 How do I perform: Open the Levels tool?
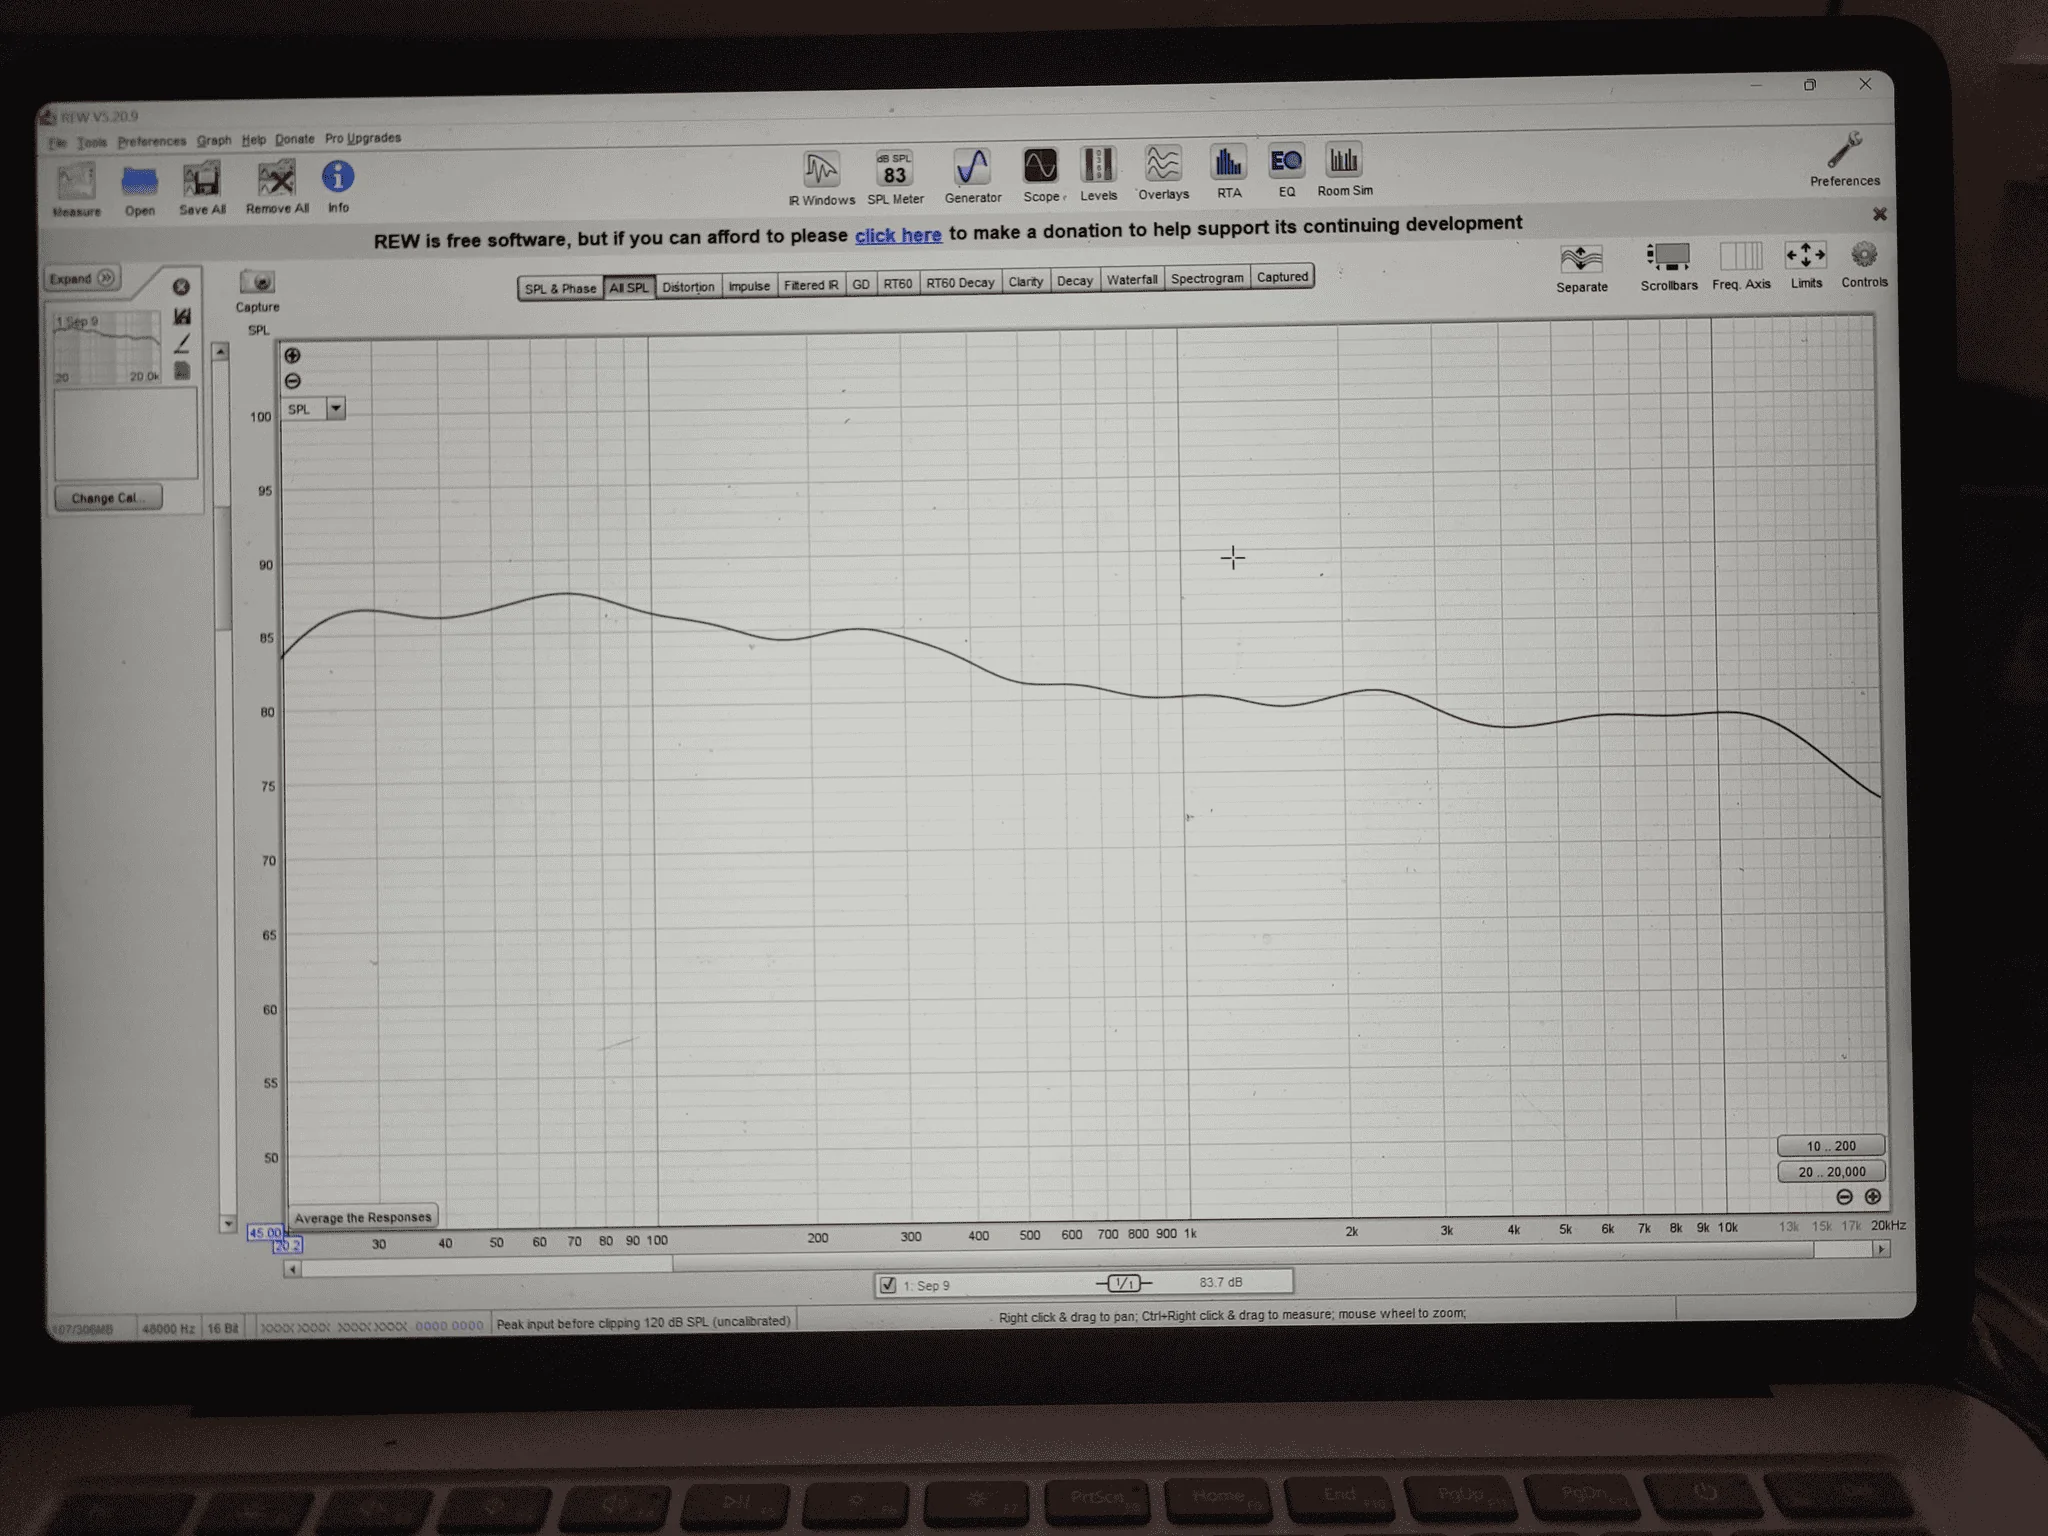[1098, 173]
